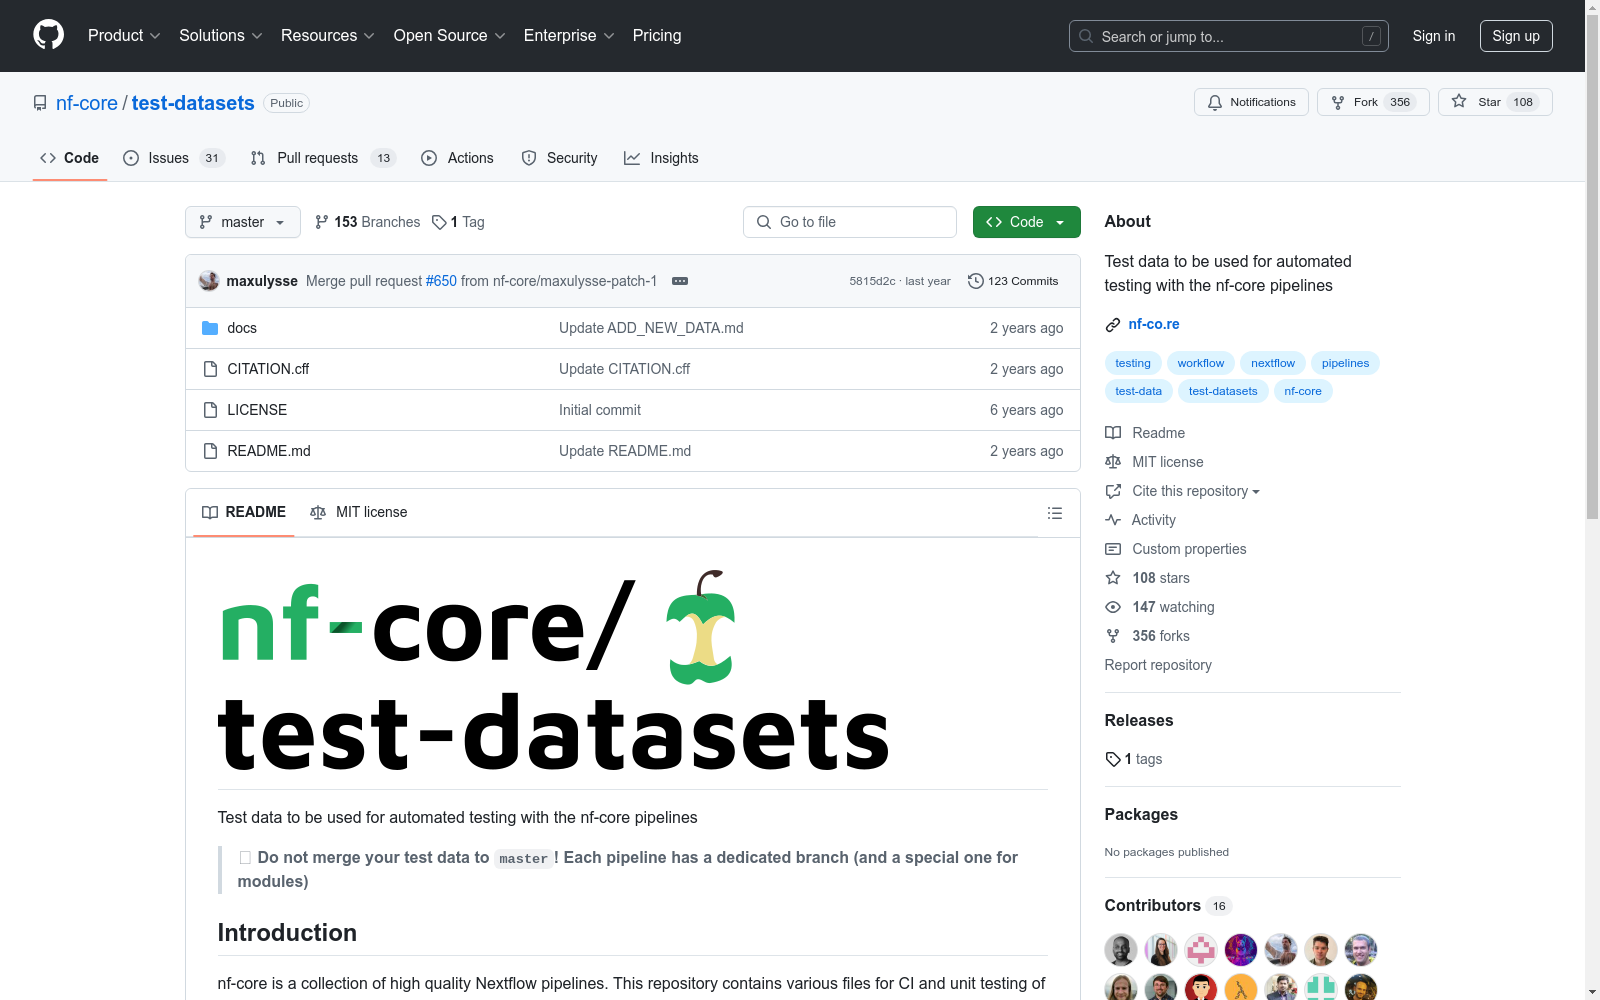Switch to Pull requests tab
Image resolution: width=1600 pixels, height=1000 pixels.
(323, 158)
